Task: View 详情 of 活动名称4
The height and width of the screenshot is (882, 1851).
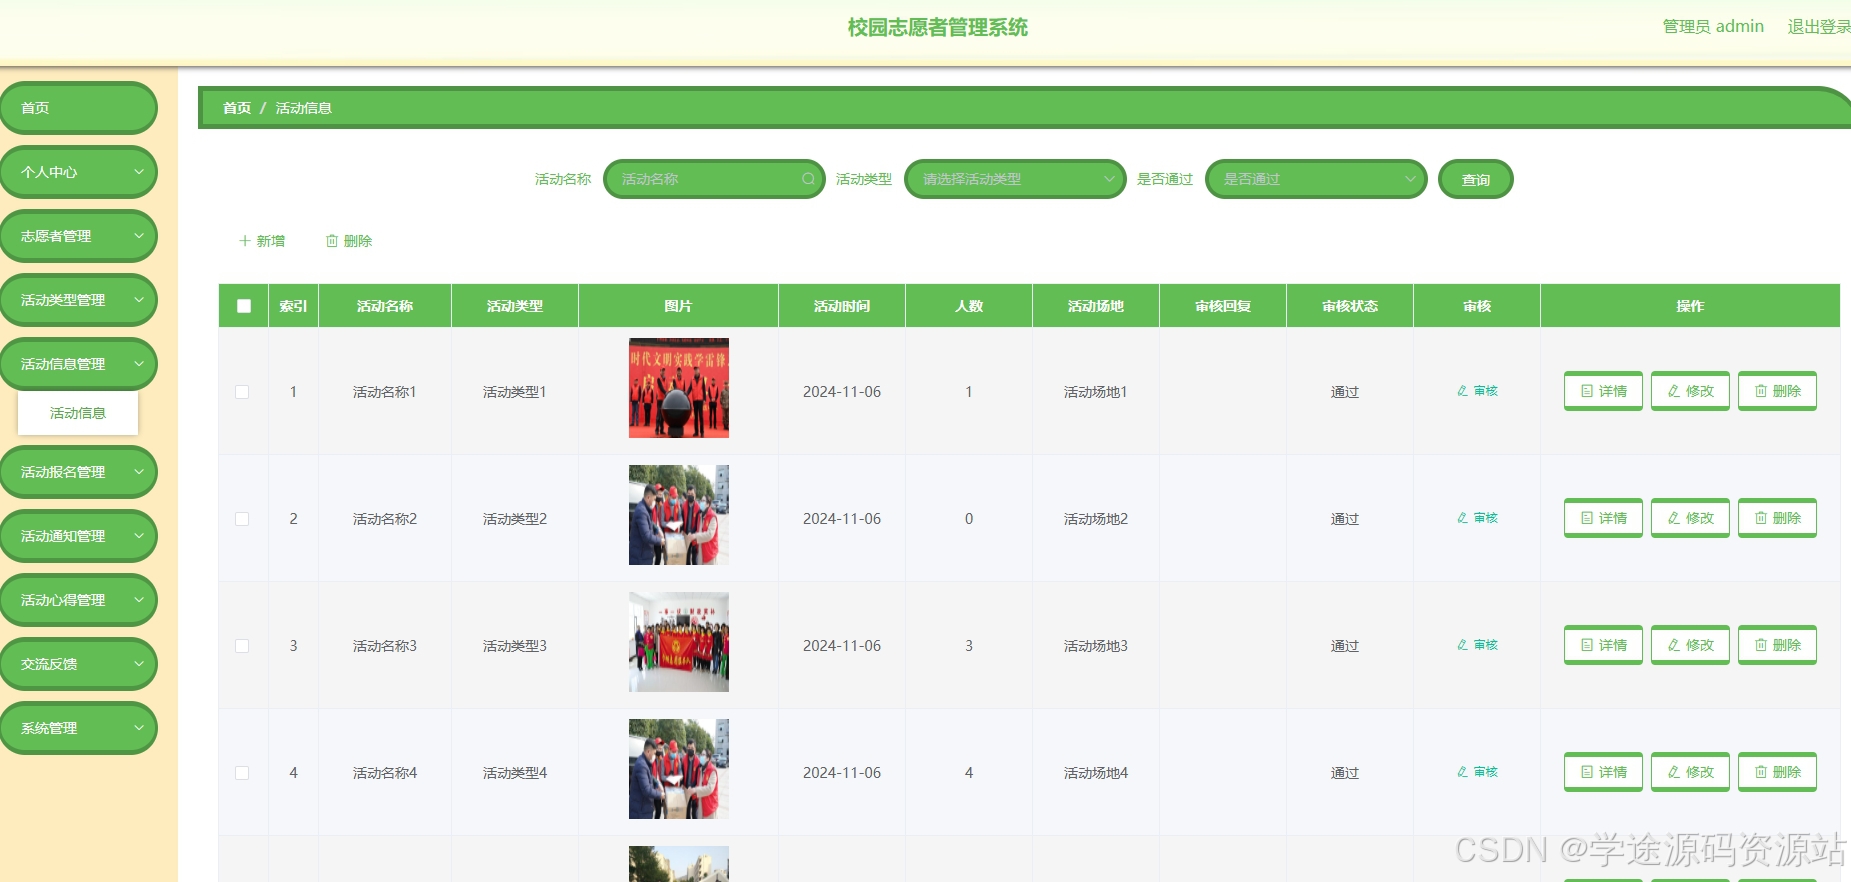Action: coord(1603,772)
